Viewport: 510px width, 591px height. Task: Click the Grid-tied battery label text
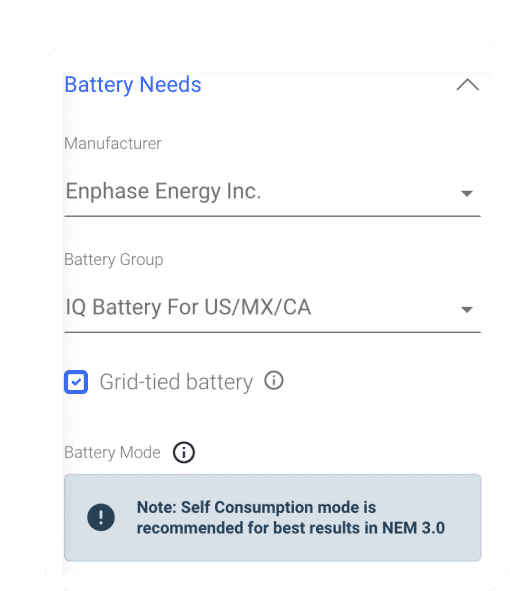point(176,382)
